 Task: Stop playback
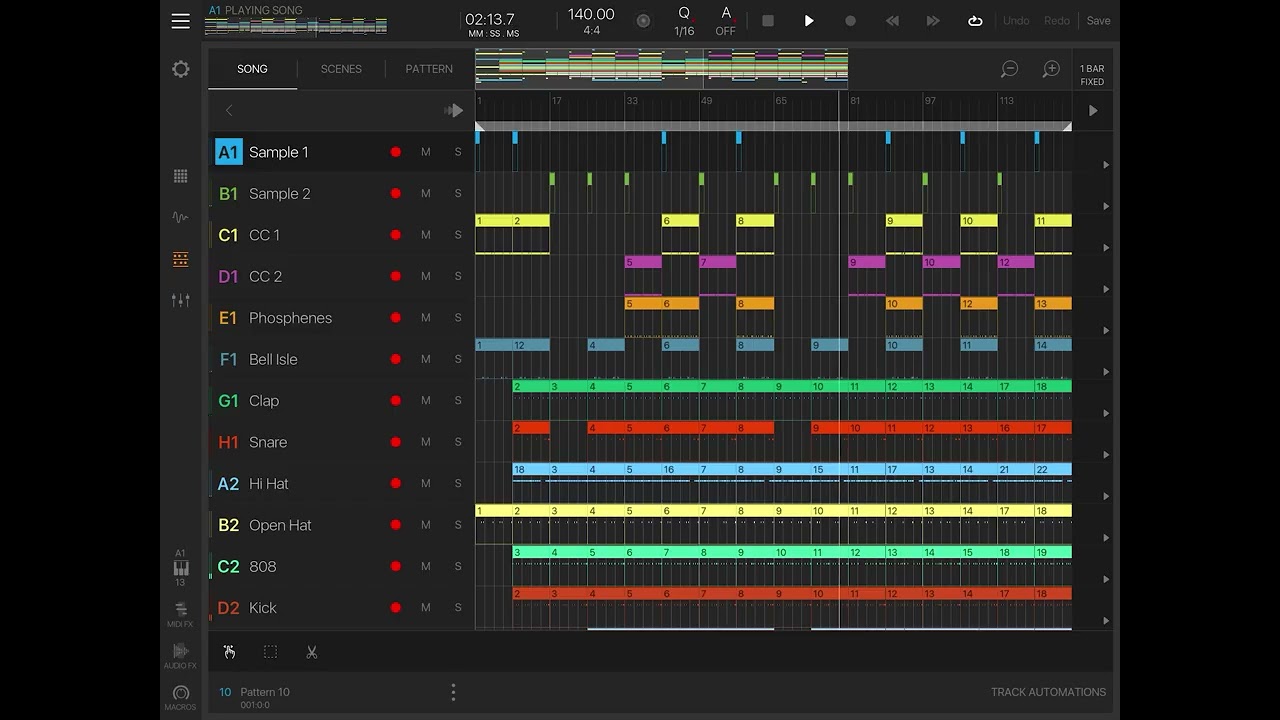(x=768, y=21)
